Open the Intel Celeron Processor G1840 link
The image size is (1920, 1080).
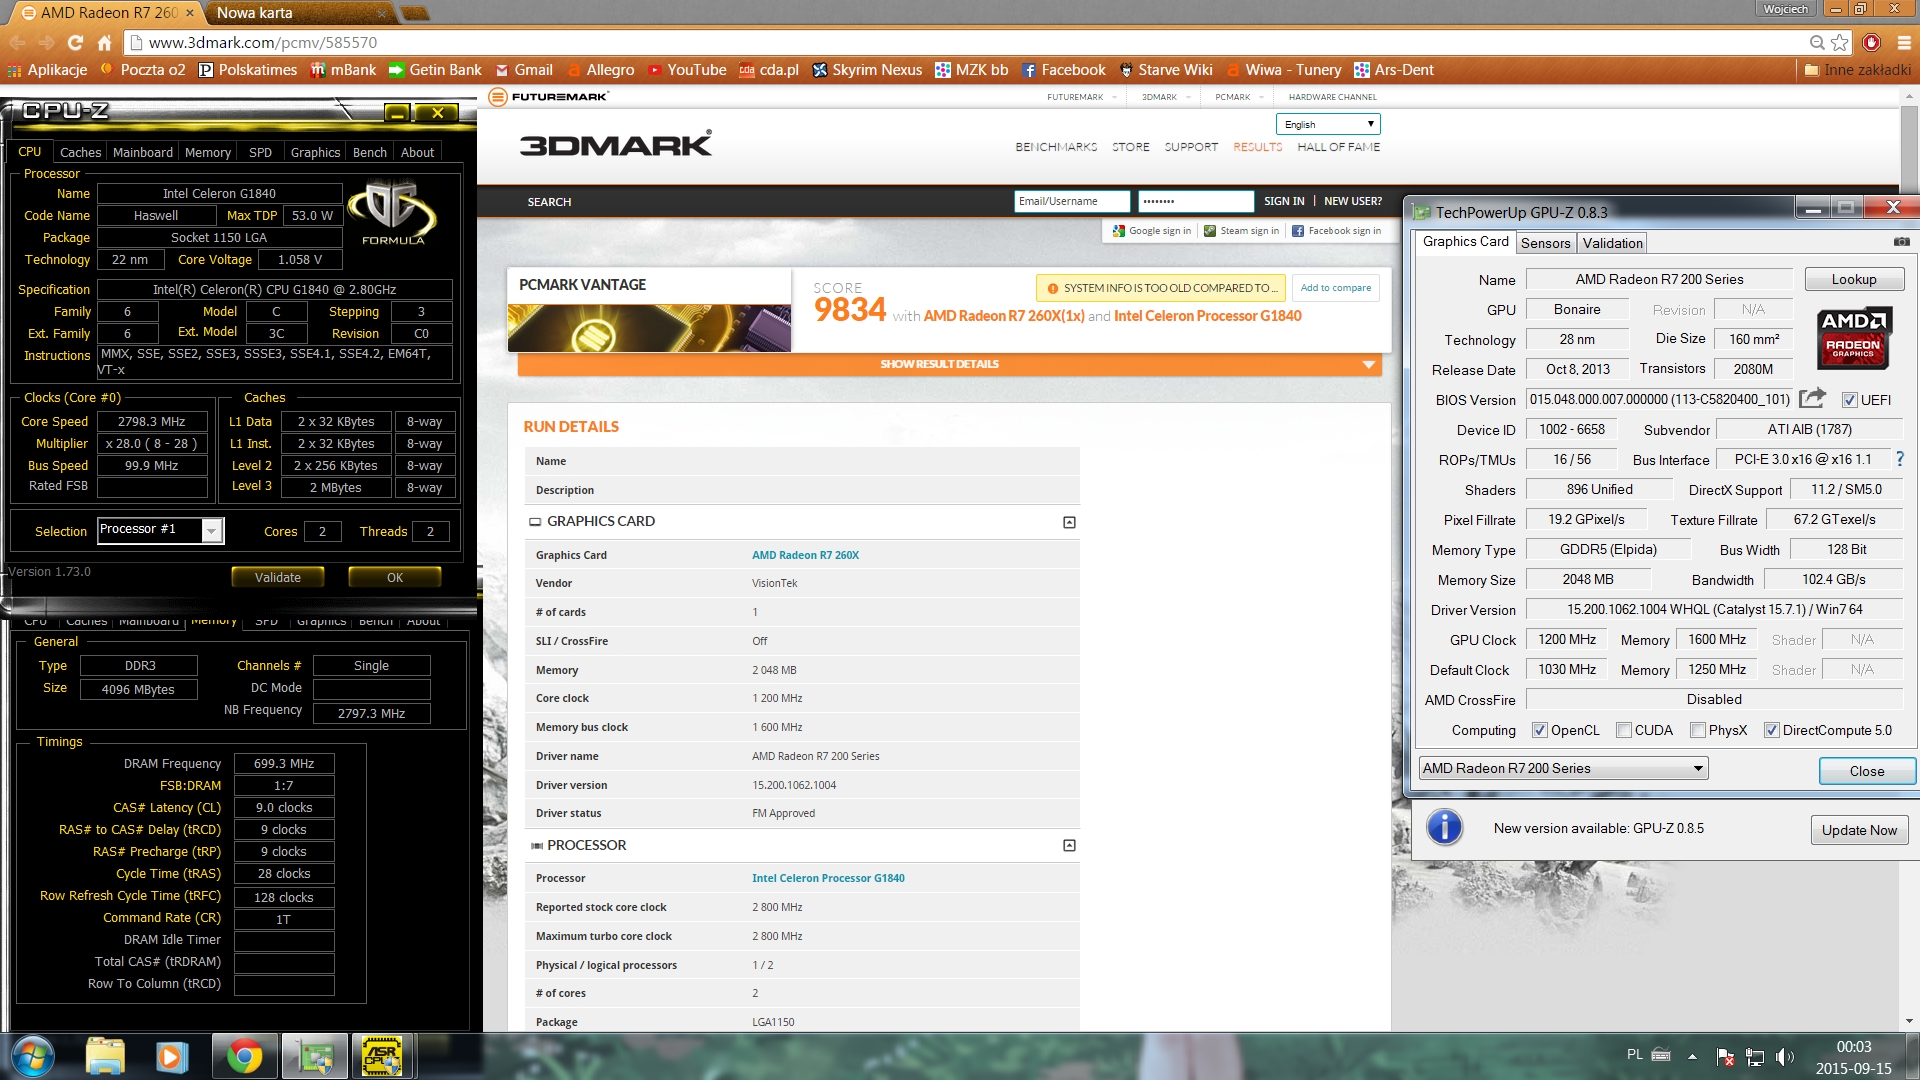(828, 878)
